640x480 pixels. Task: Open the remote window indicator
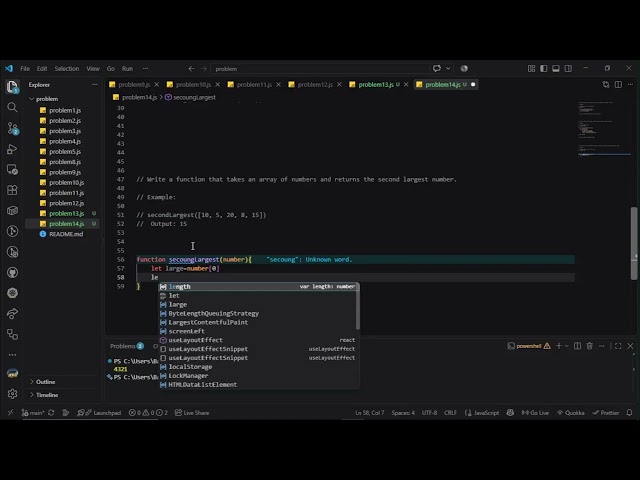(10, 413)
